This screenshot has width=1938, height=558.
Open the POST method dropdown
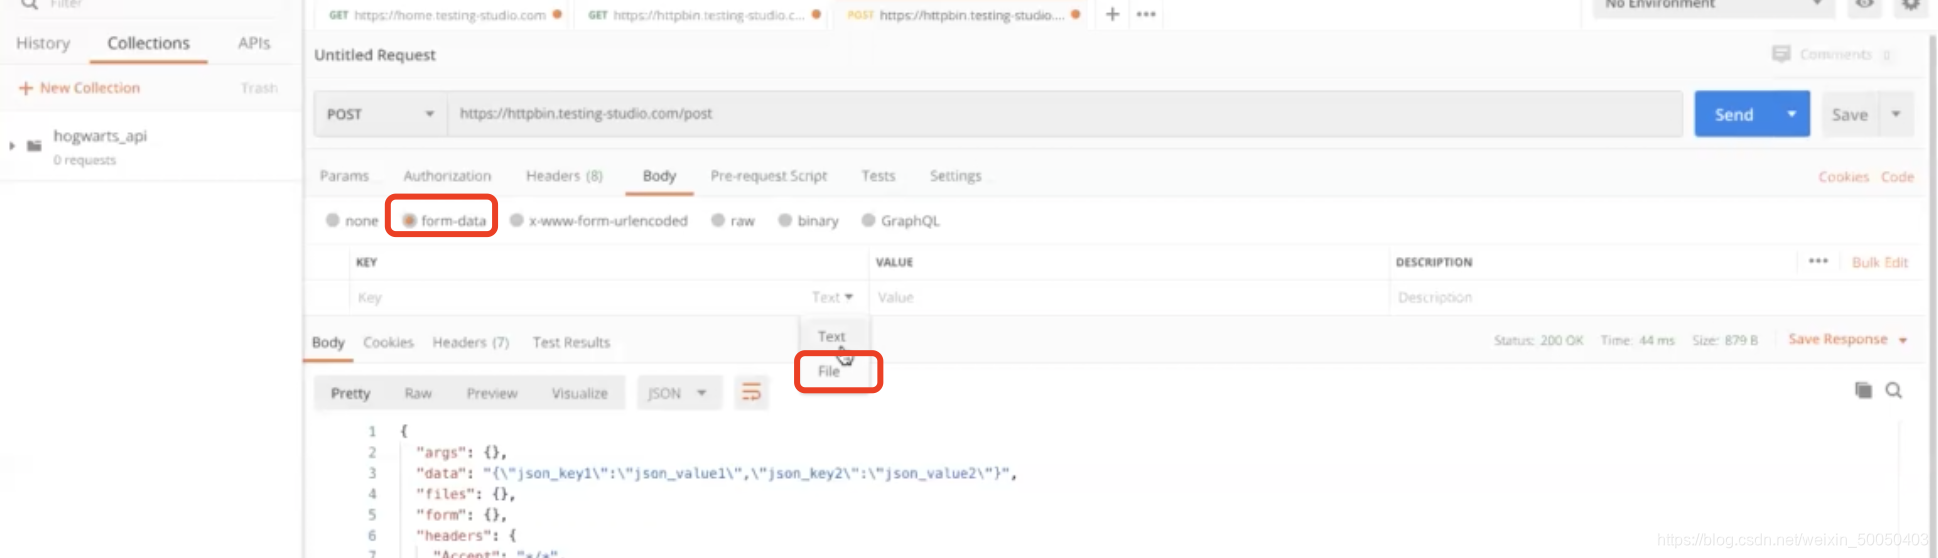[380, 114]
